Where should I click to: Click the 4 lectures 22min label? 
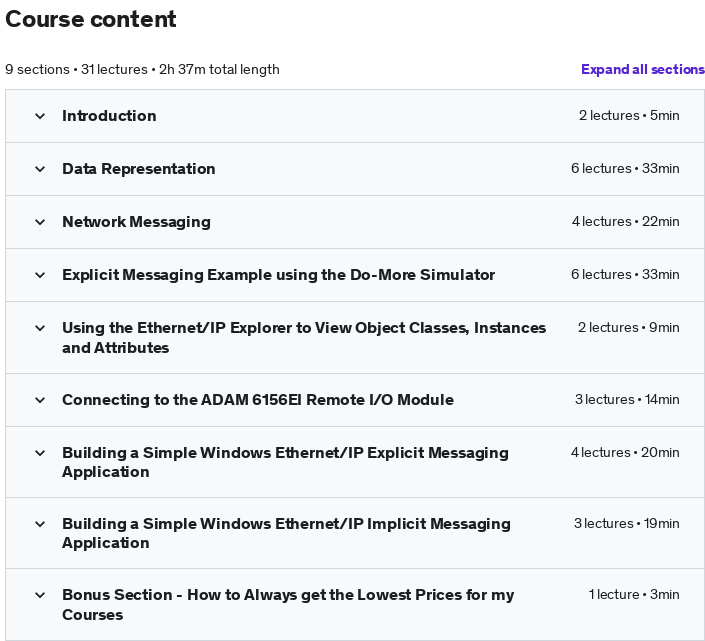(x=625, y=222)
